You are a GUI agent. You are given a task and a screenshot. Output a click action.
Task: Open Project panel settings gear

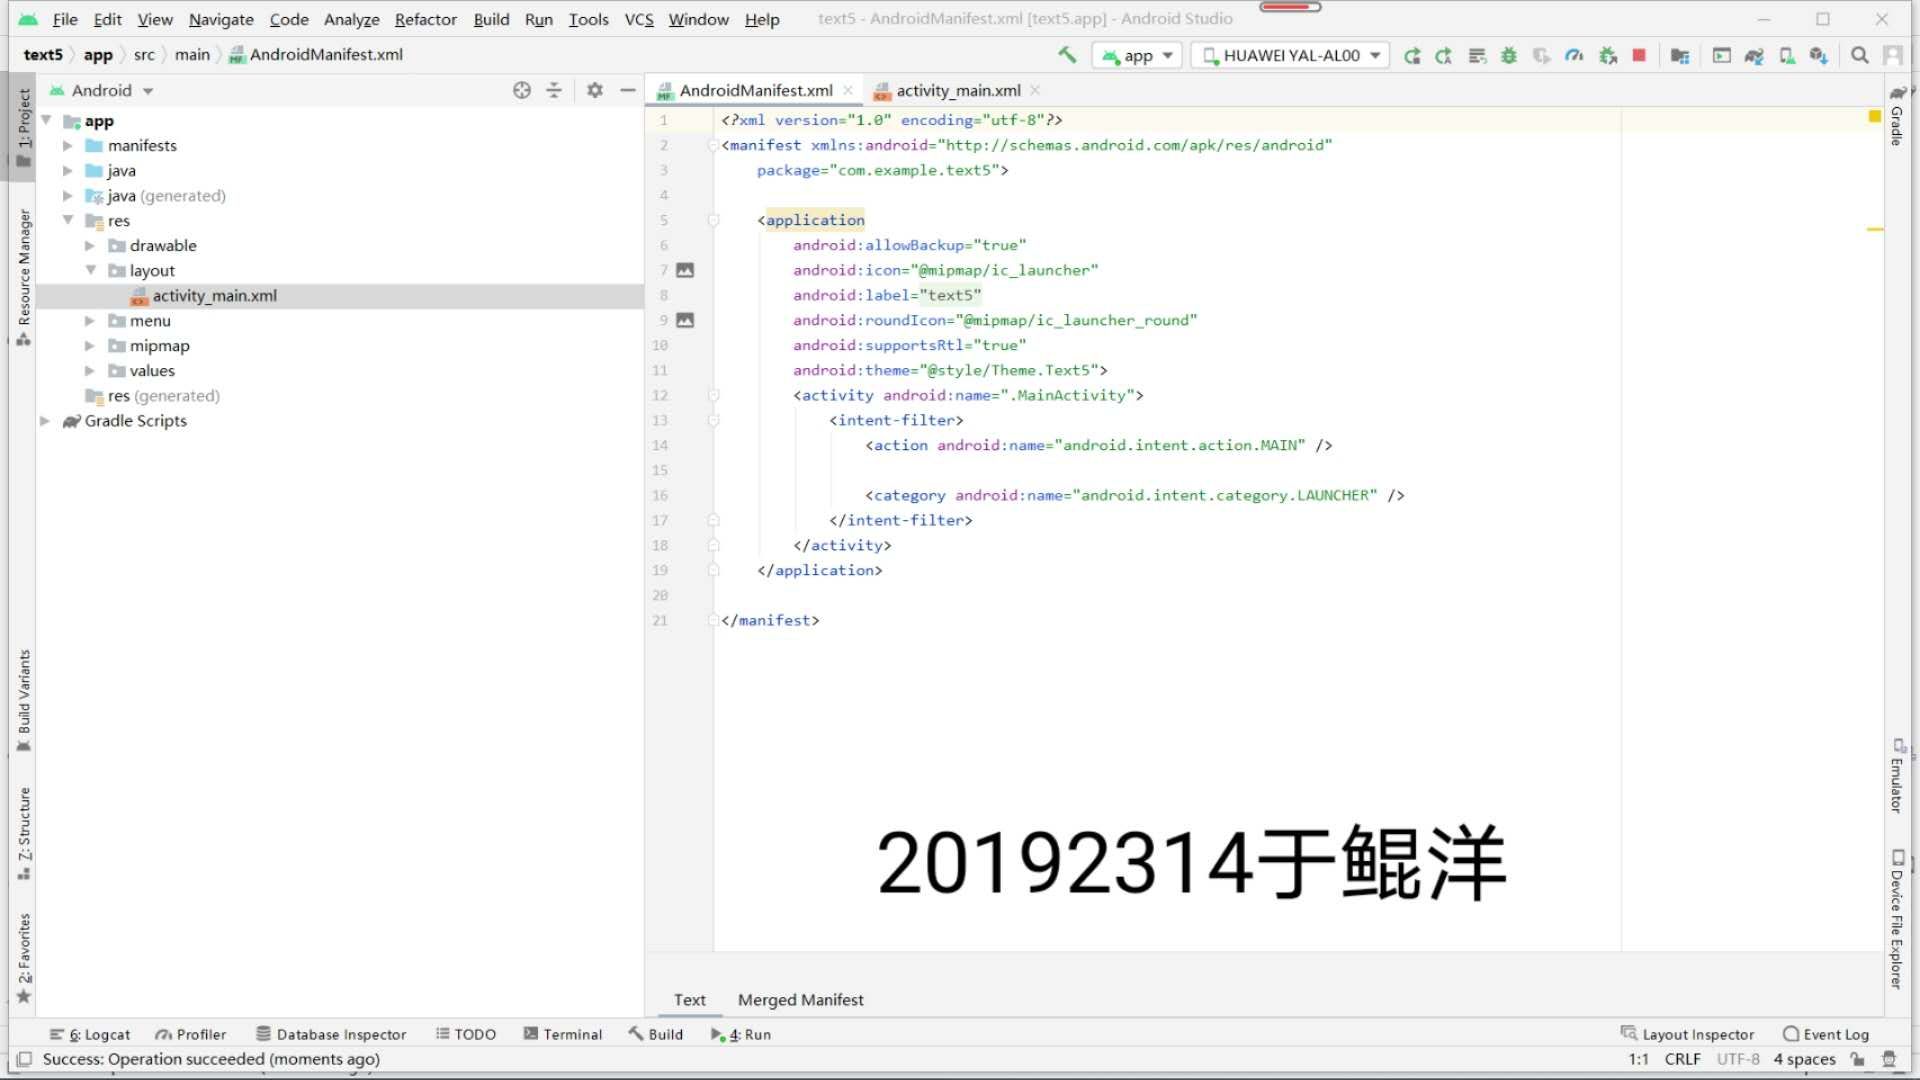coord(595,90)
